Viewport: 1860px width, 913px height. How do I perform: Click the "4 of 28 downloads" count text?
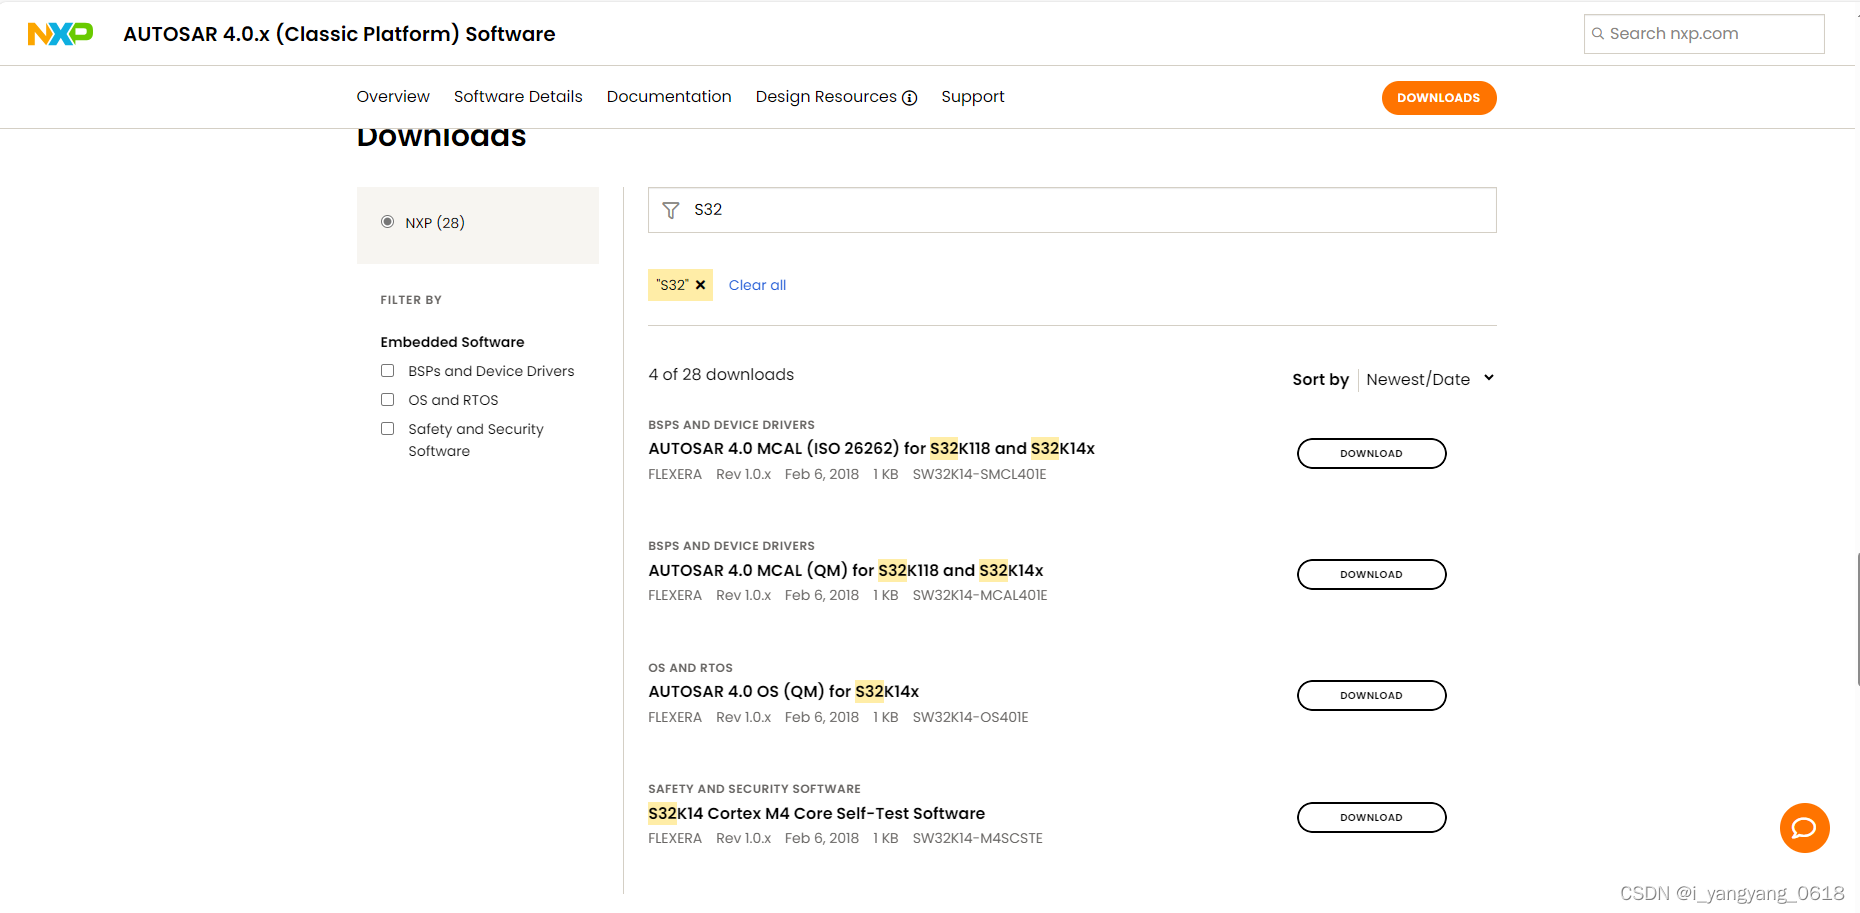(x=721, y=375)
